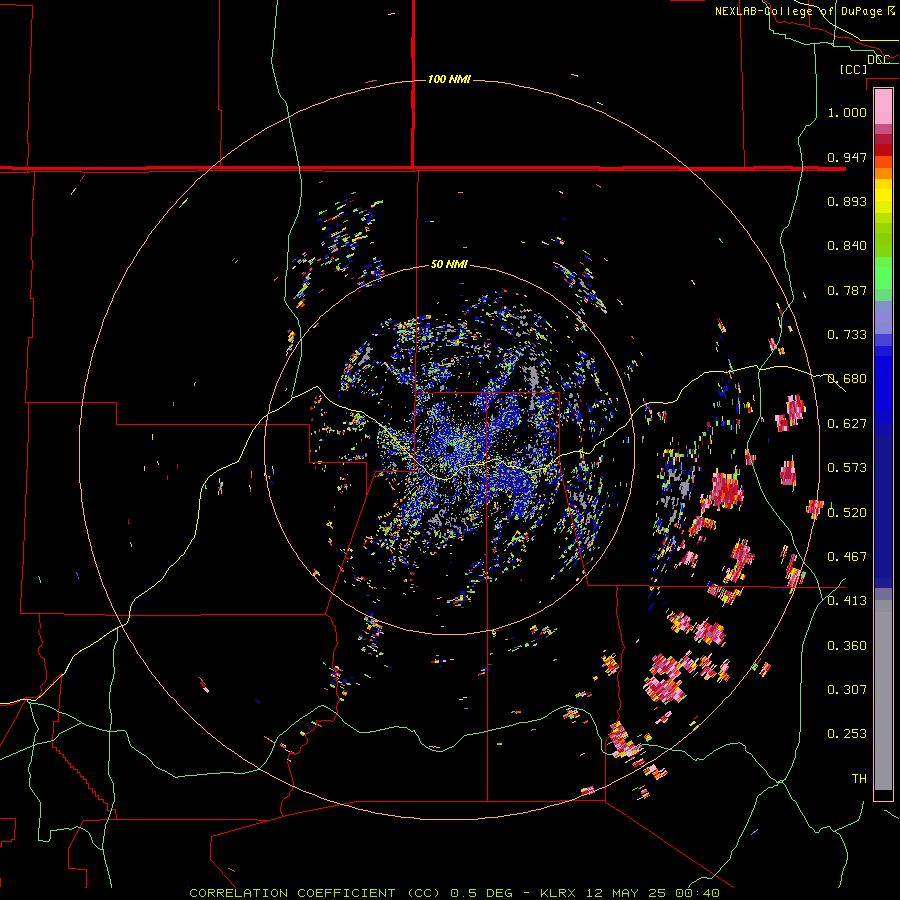Click the 00:40 timestamp text
Screen dimensions: 900x900
(x=697, y=893)
